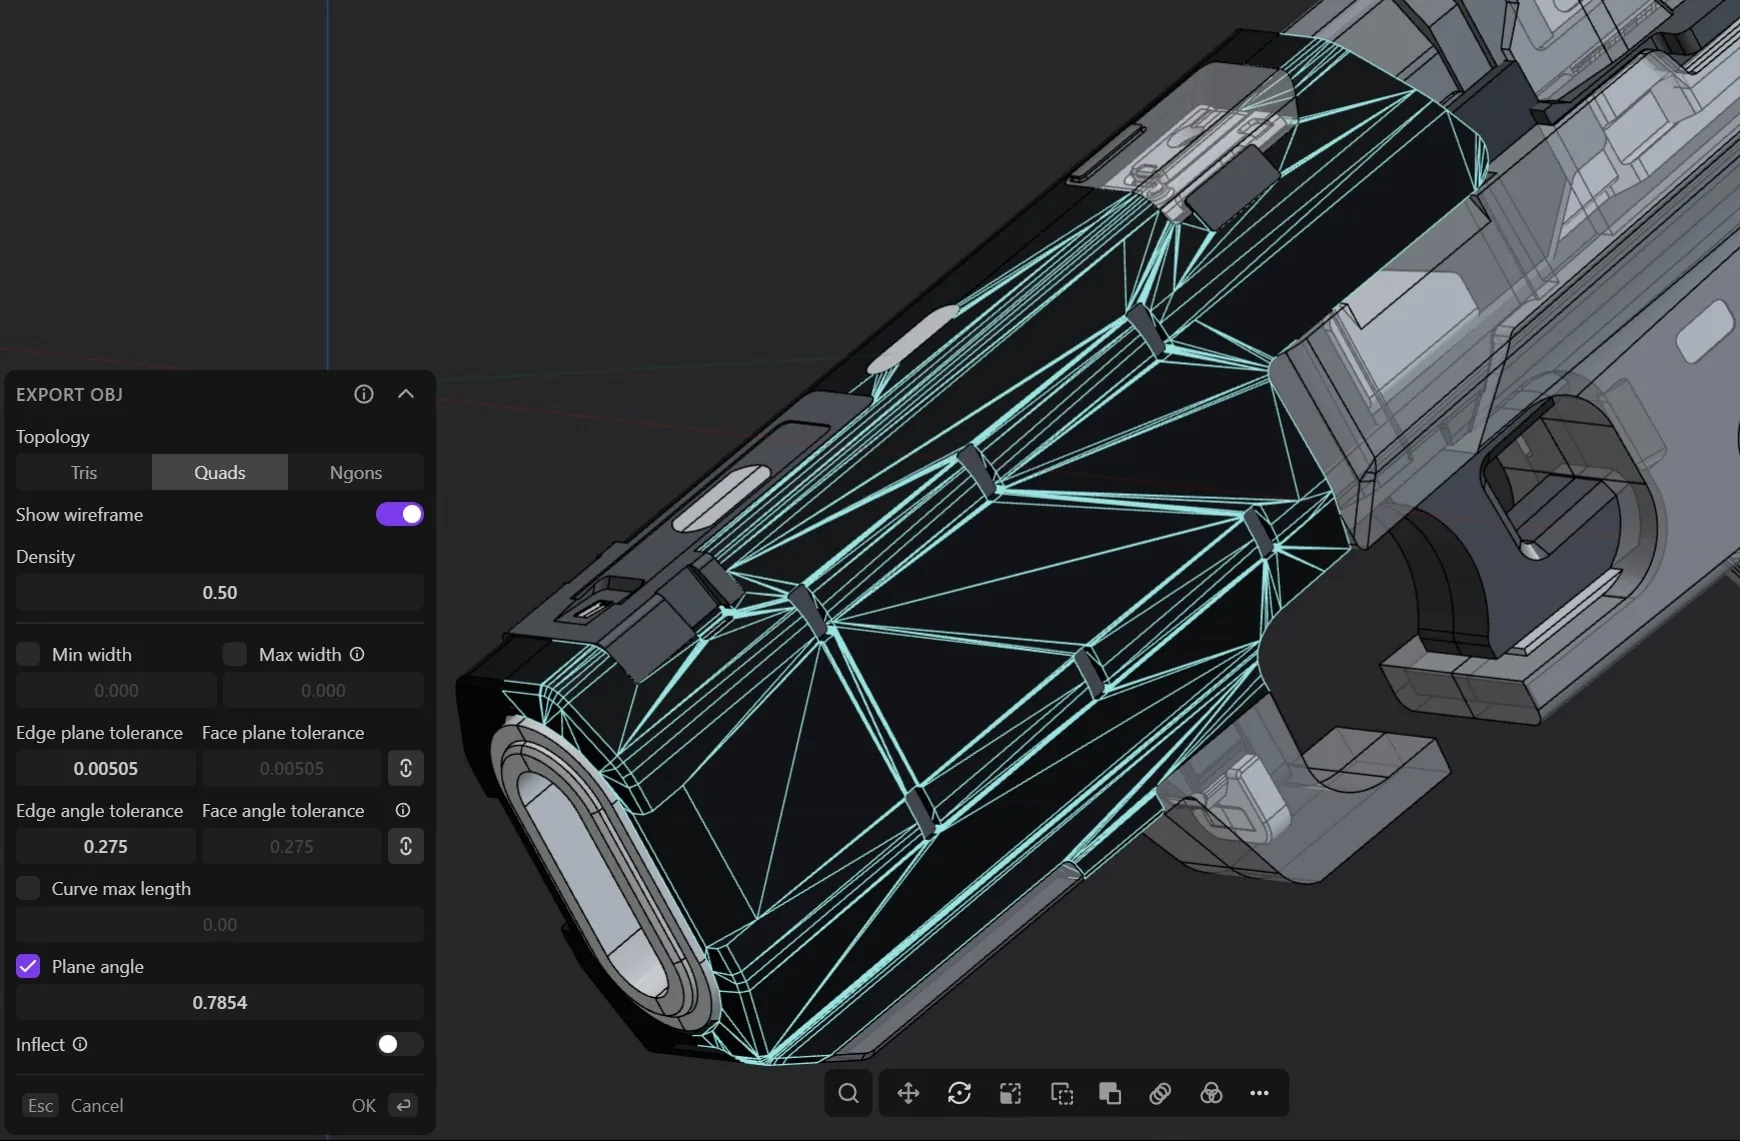Edit Edge plane tolerance value 0.00505
The height and width of the screenshot is (1141, 1740).
(x=106, y=768)
